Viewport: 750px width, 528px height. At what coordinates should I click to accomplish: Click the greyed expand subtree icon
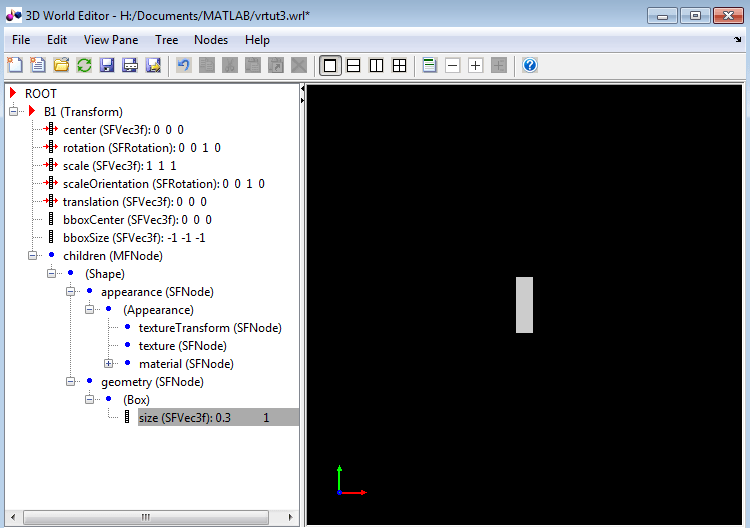point(499,66)
